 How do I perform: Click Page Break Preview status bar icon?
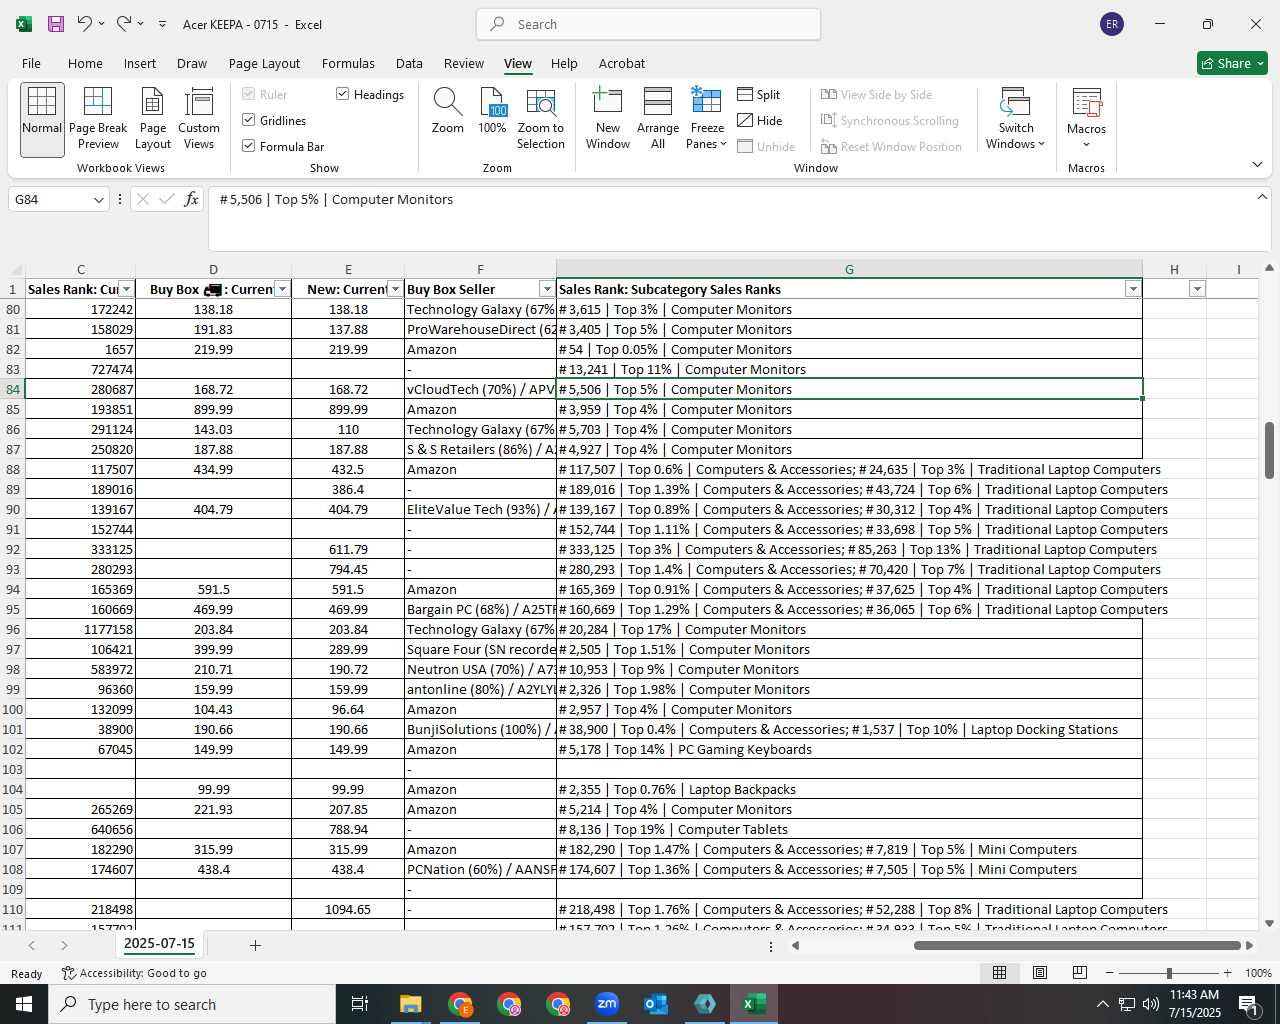[1080, 973]
